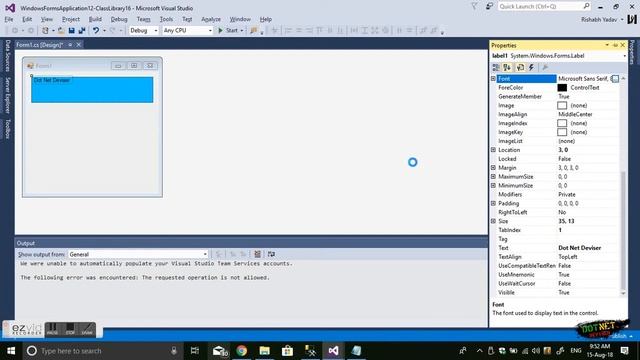Expand the MaximumSize property
This screenshot has width=640, height=360.
click(x=493, y=177)
